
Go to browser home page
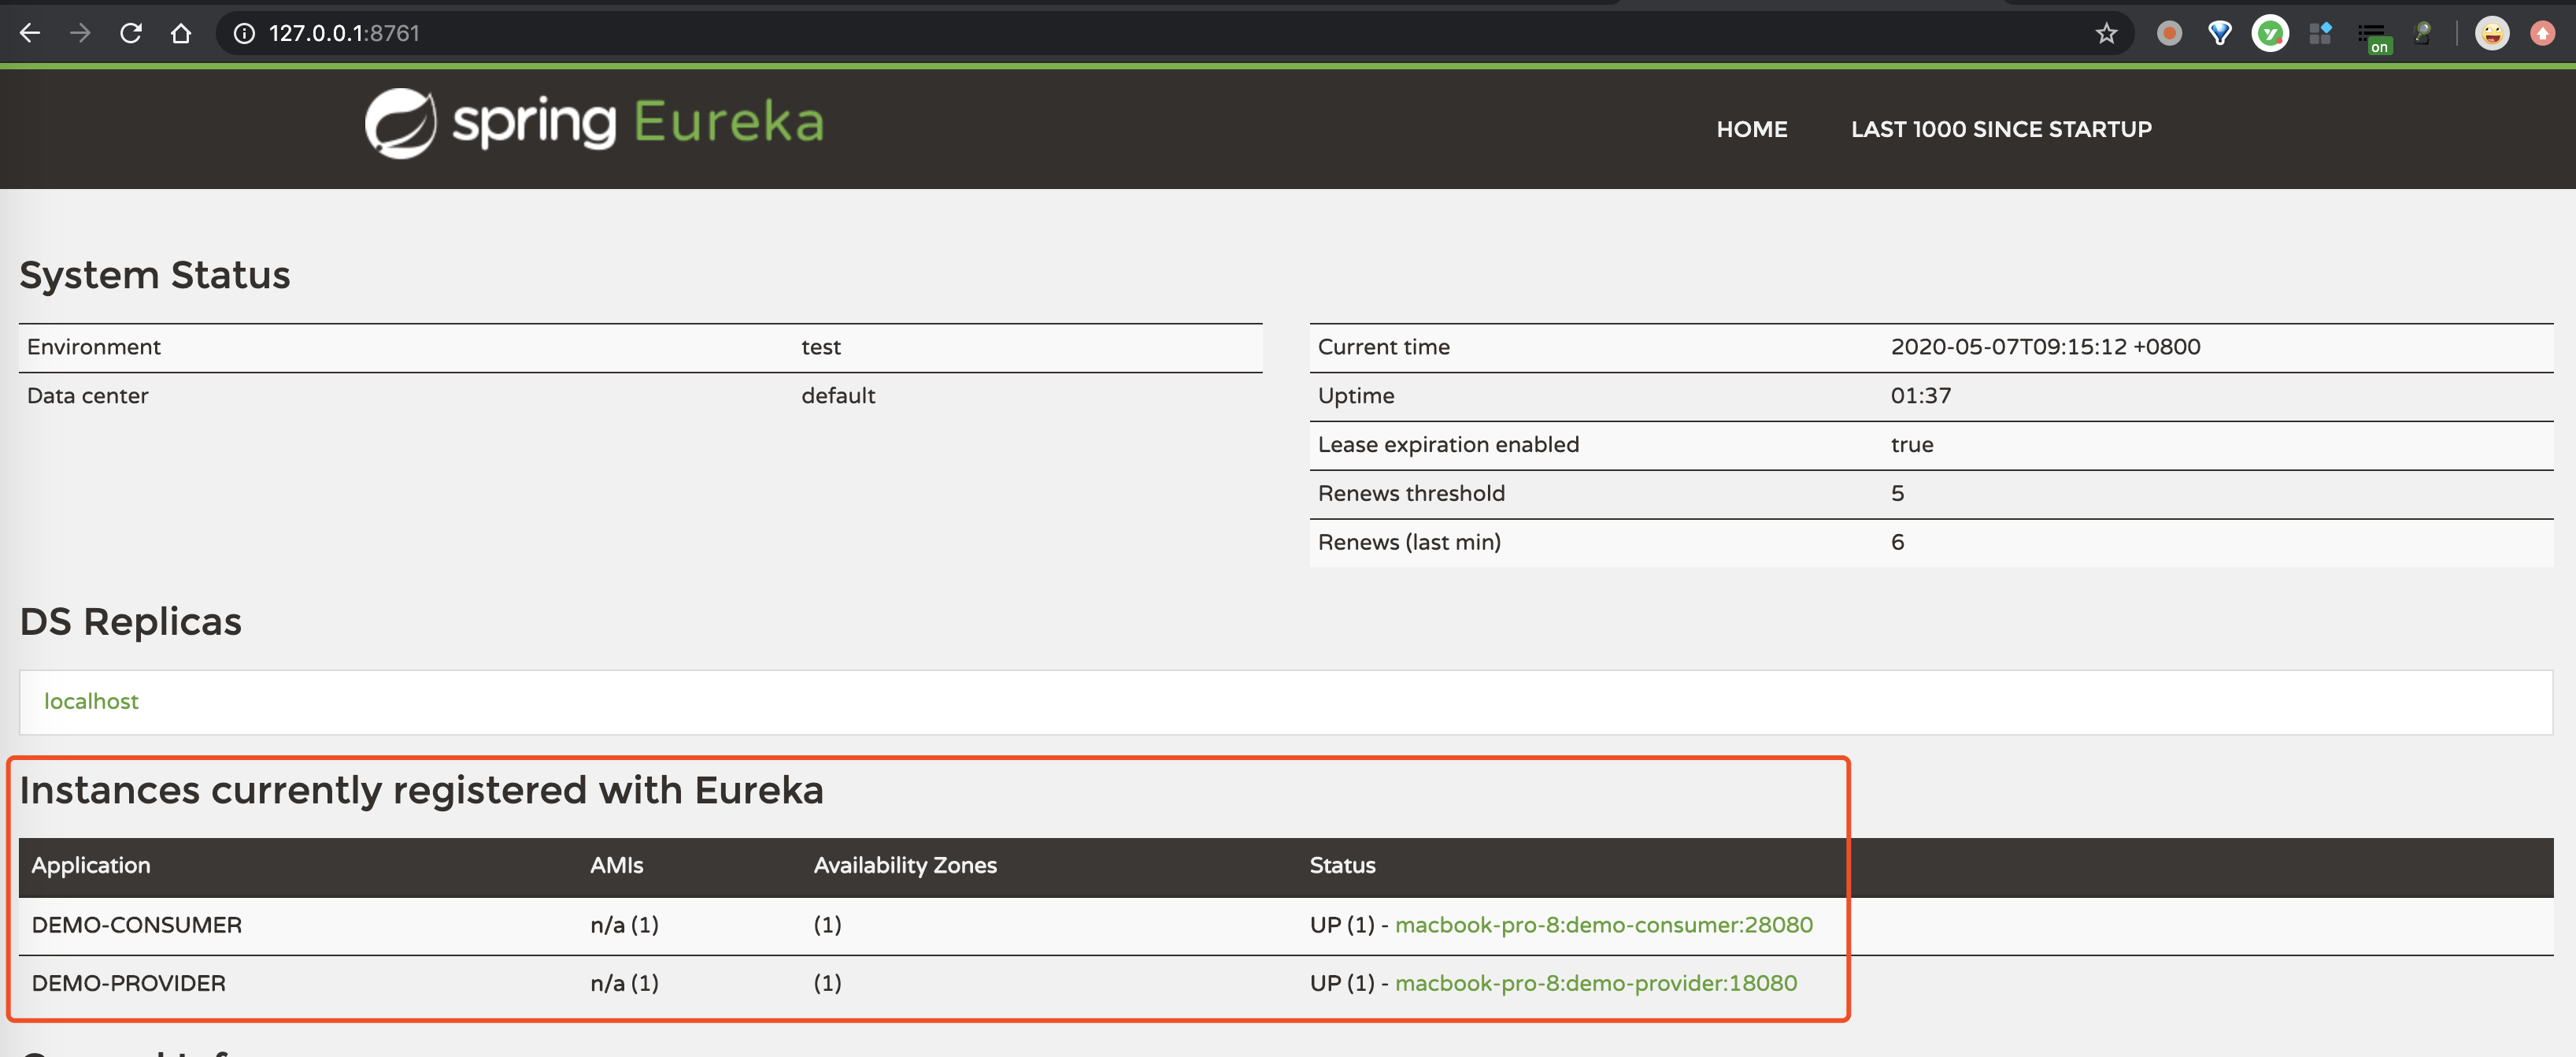(x=181, y=33)
